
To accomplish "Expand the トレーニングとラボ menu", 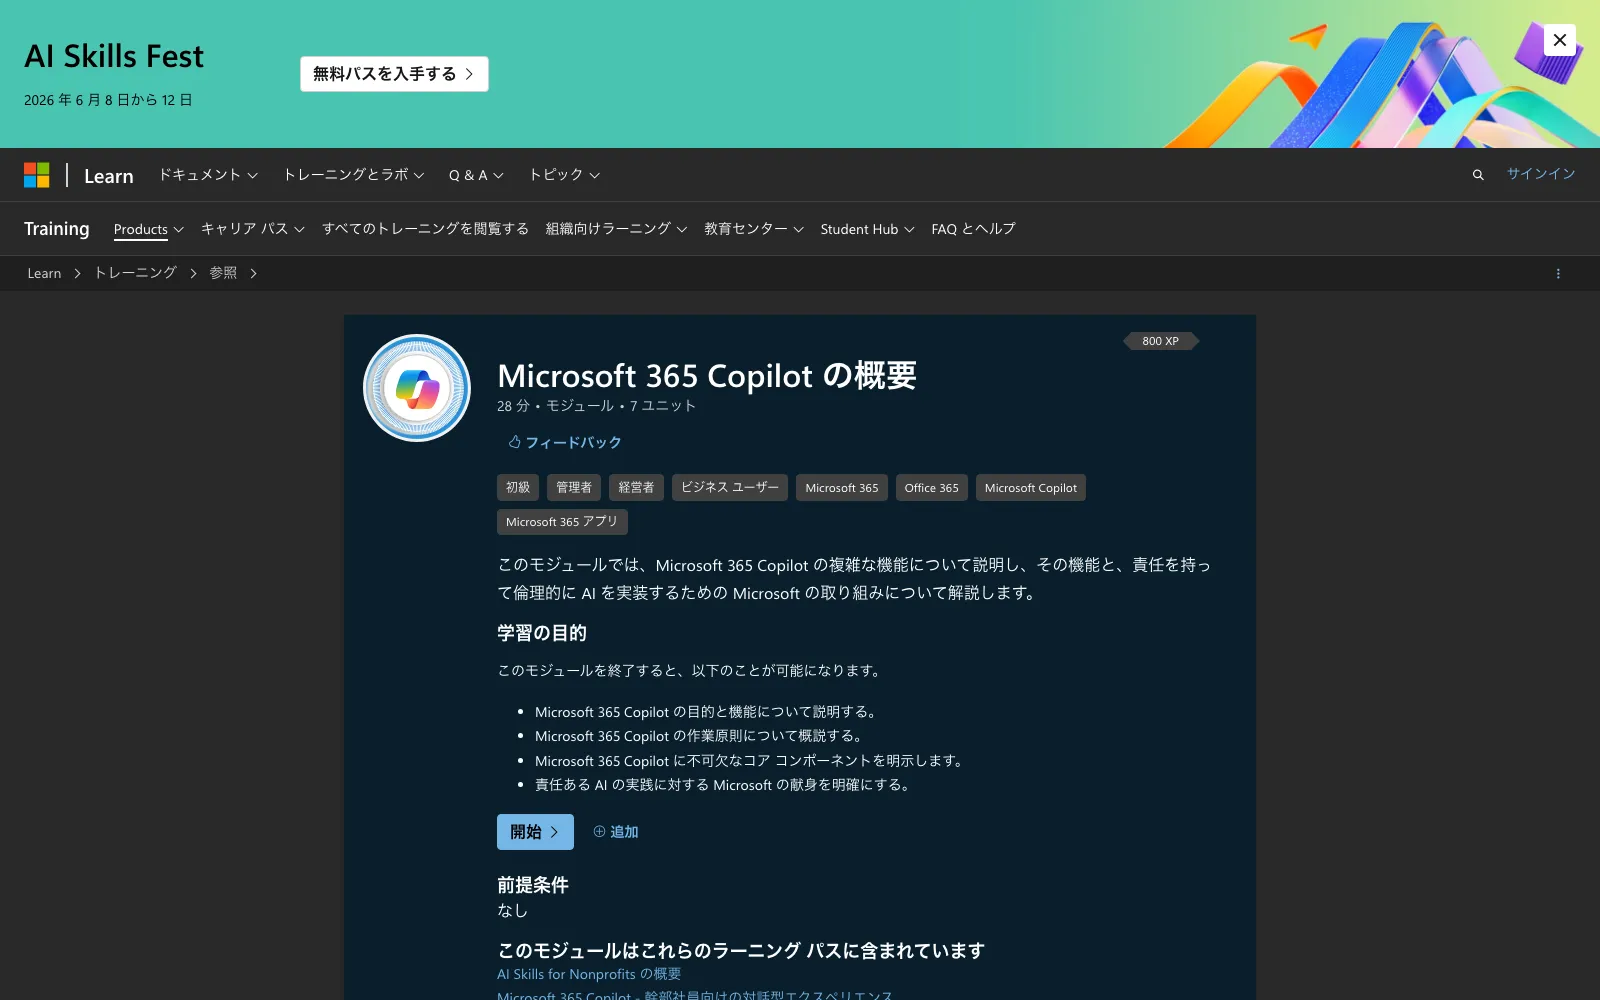I will pos(354,175).
